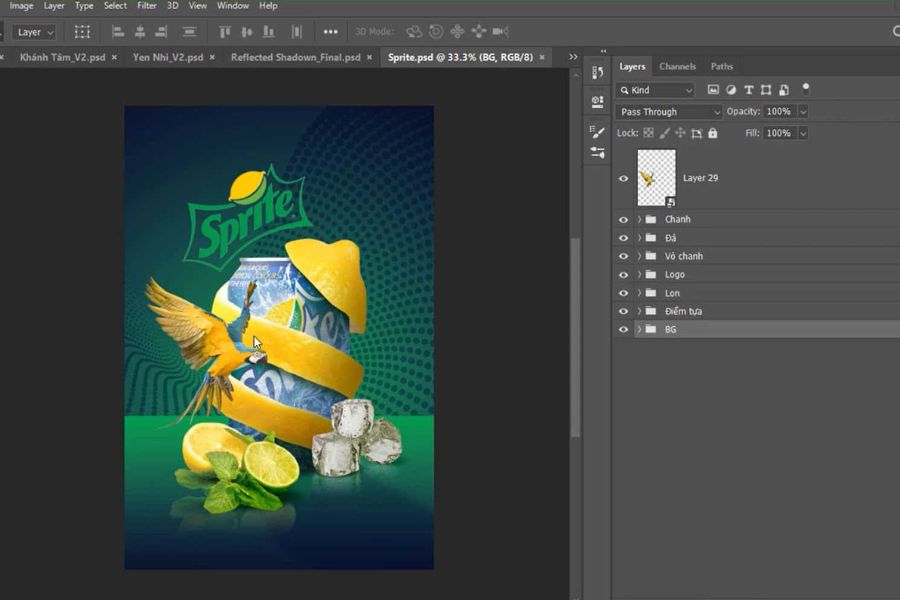Viewport: 900px width, 600px height.
Task: Click Distribute vertically icon
Action: (189, 32)
